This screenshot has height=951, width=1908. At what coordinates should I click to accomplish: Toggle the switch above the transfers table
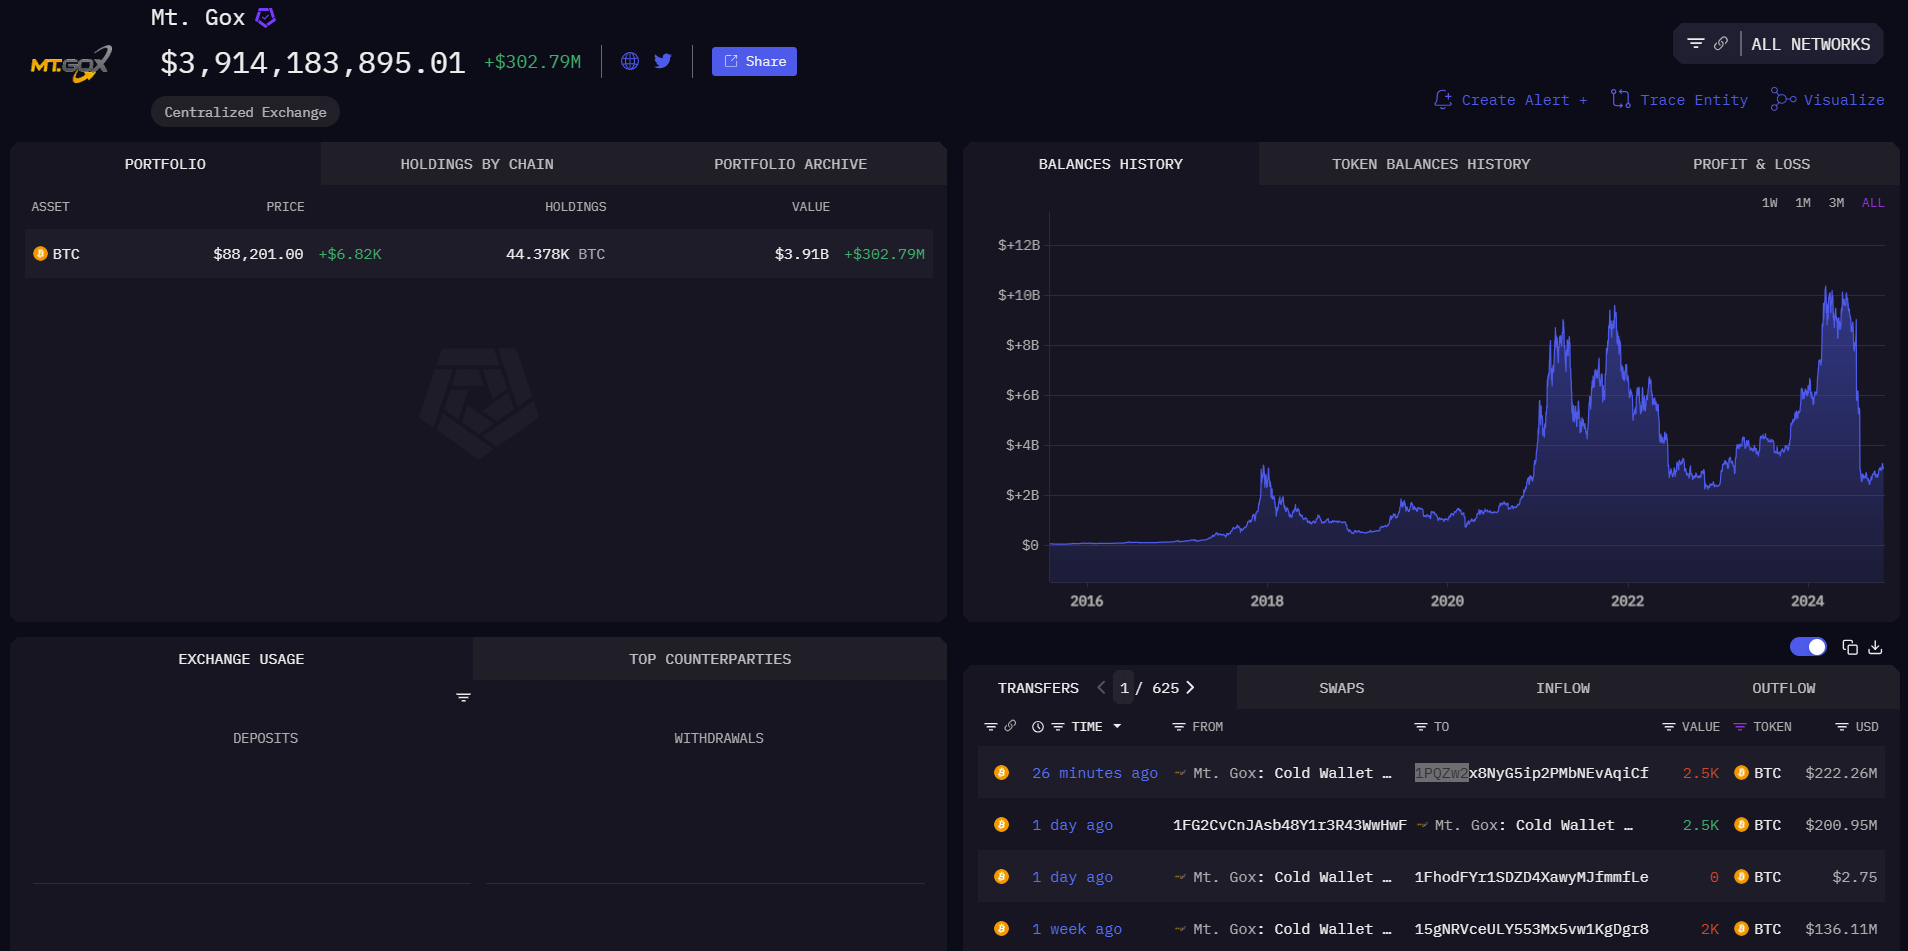(x=1807, y=647)
